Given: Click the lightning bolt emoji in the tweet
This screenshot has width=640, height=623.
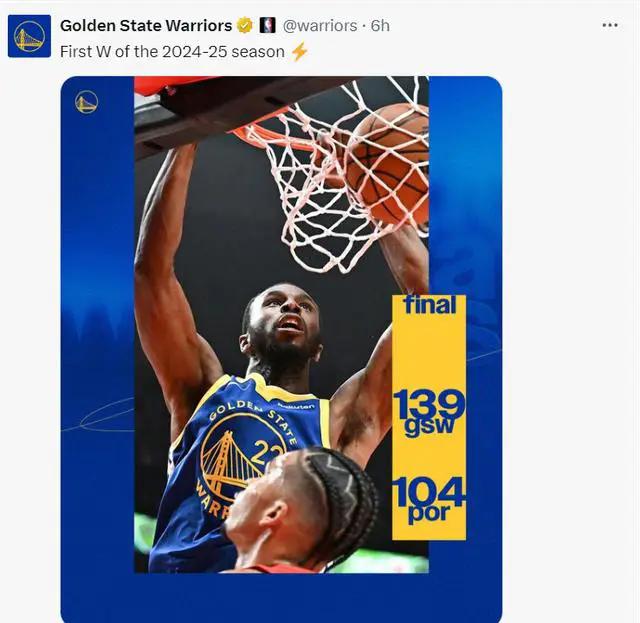Looking at the screenshot, I should point(299,52).
